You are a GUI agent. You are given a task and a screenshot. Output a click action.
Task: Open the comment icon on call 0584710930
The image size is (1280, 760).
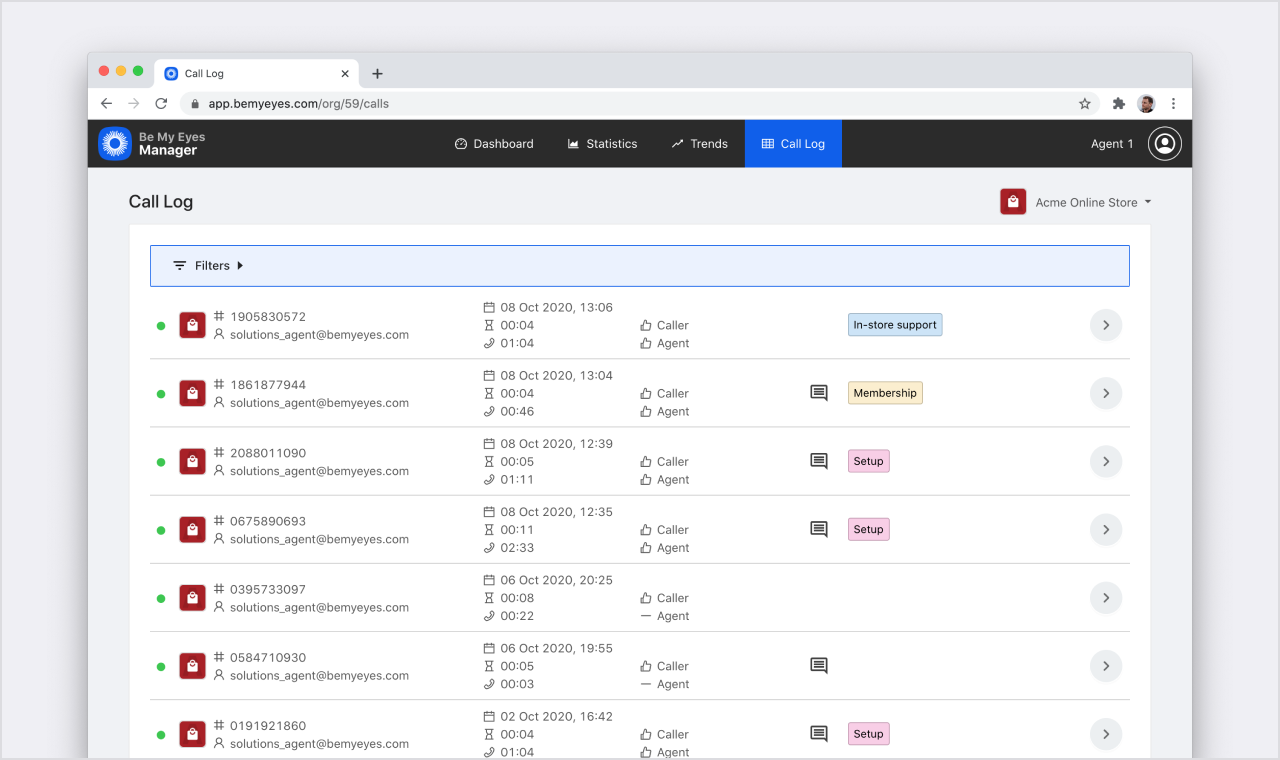pos(819,665)
